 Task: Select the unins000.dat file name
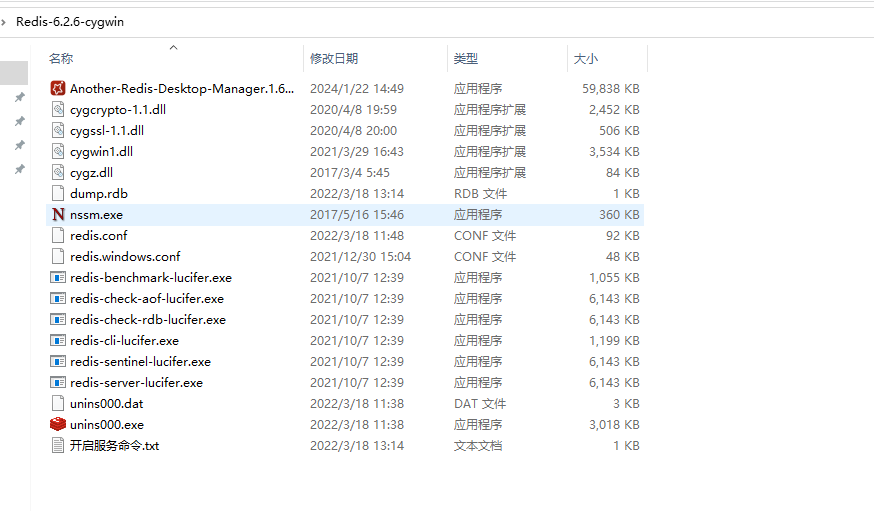tap(106, 403)
